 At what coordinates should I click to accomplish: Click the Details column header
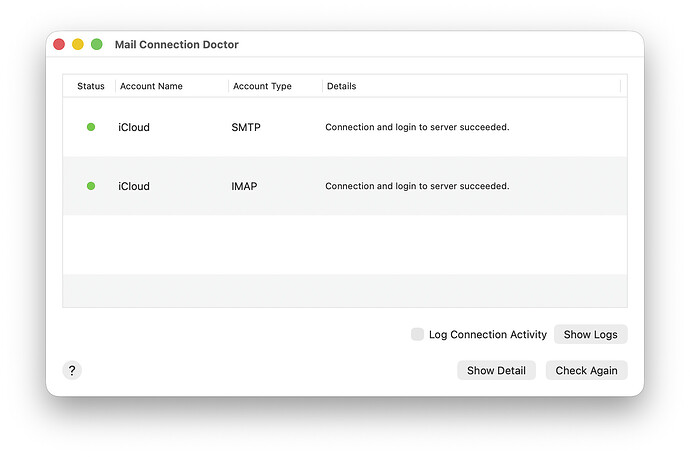coord(341,86)
